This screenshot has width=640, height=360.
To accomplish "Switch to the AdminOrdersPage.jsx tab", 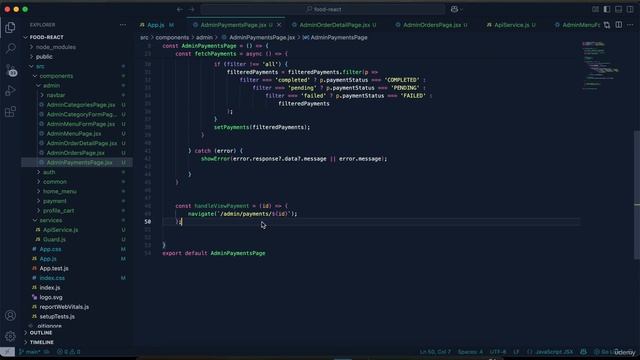I will 432,25.
